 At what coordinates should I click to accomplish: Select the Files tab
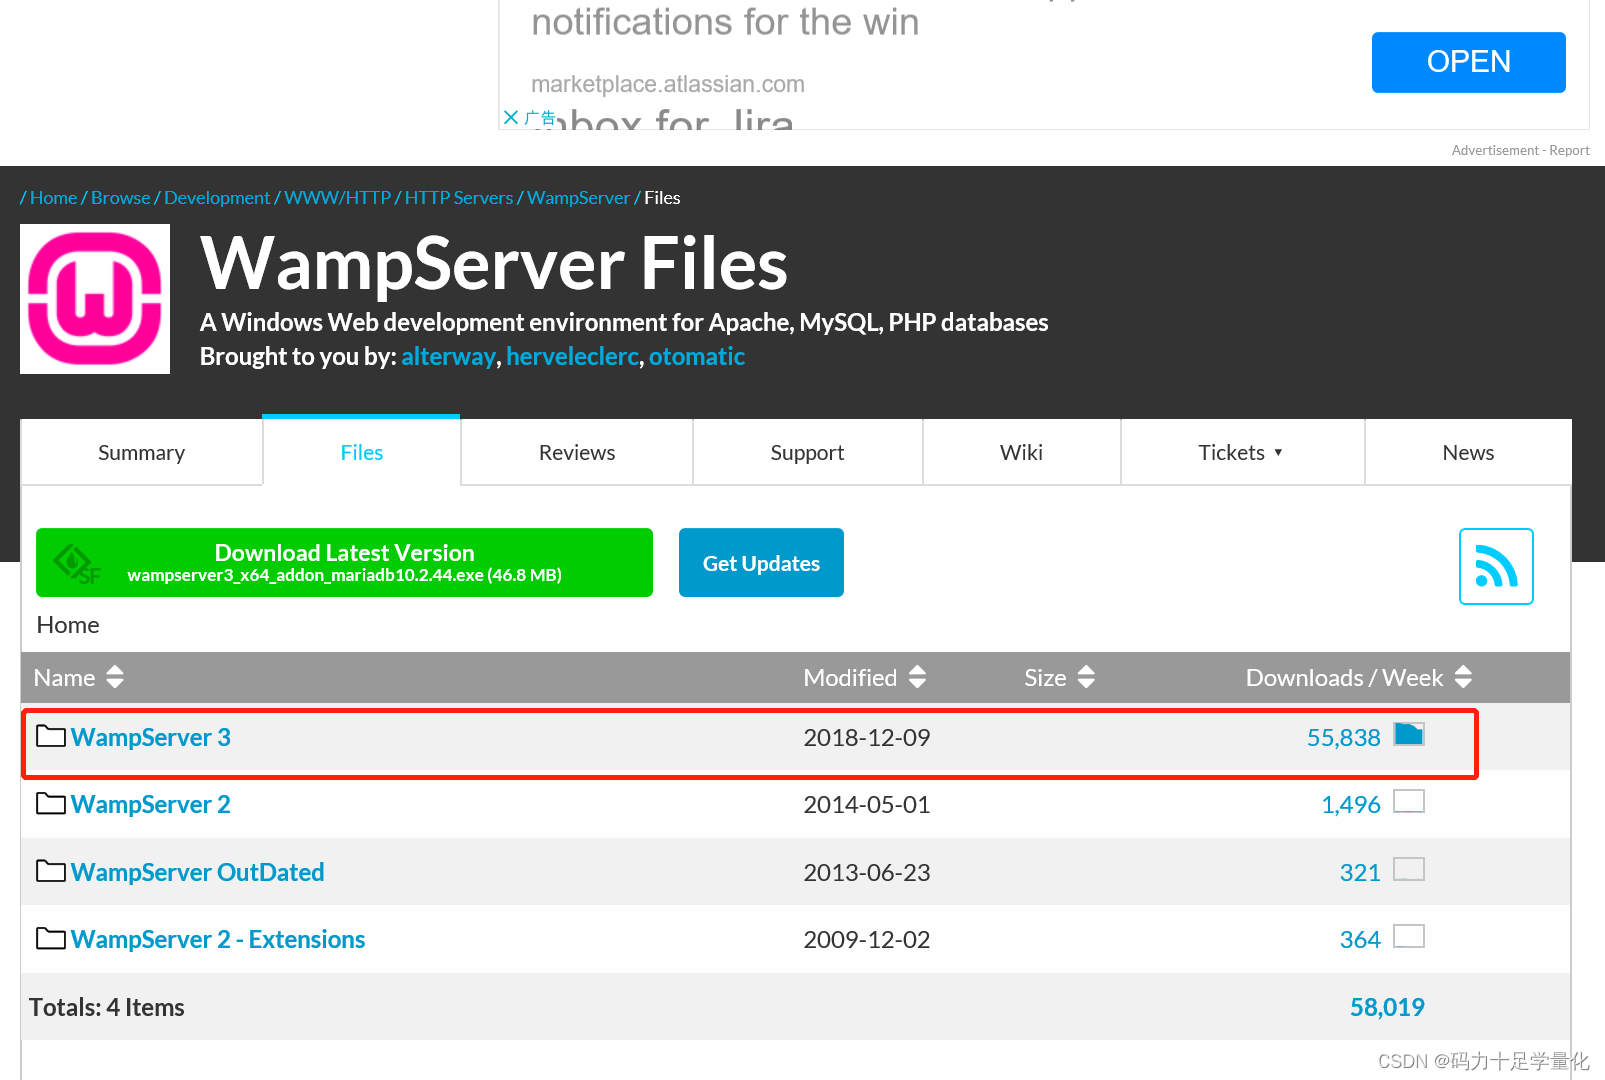pos(362,452)
